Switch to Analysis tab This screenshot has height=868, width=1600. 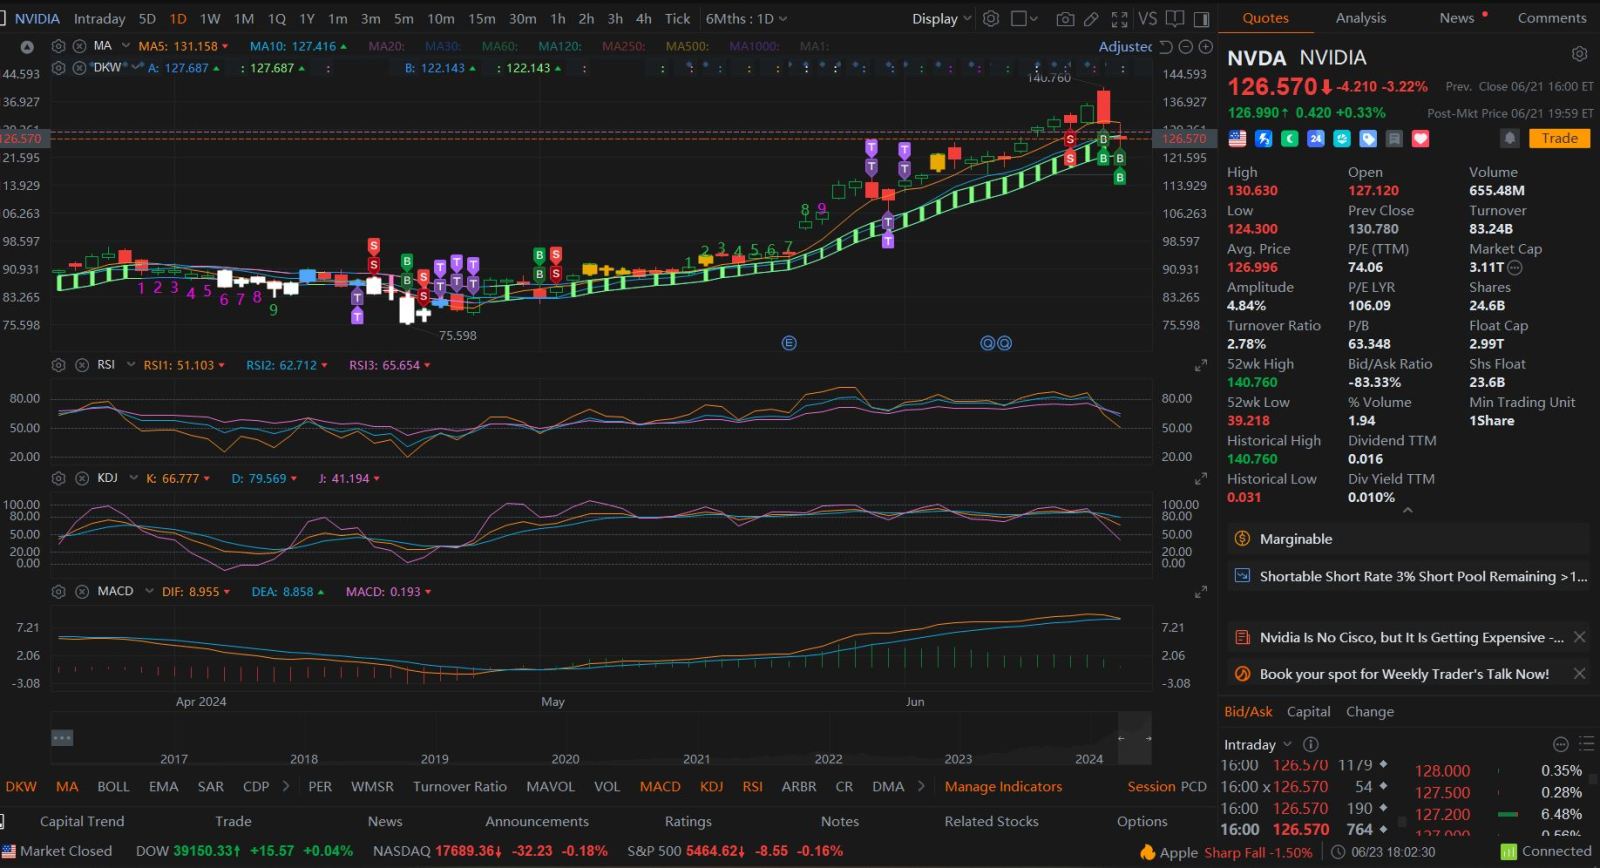[1361, 18]
